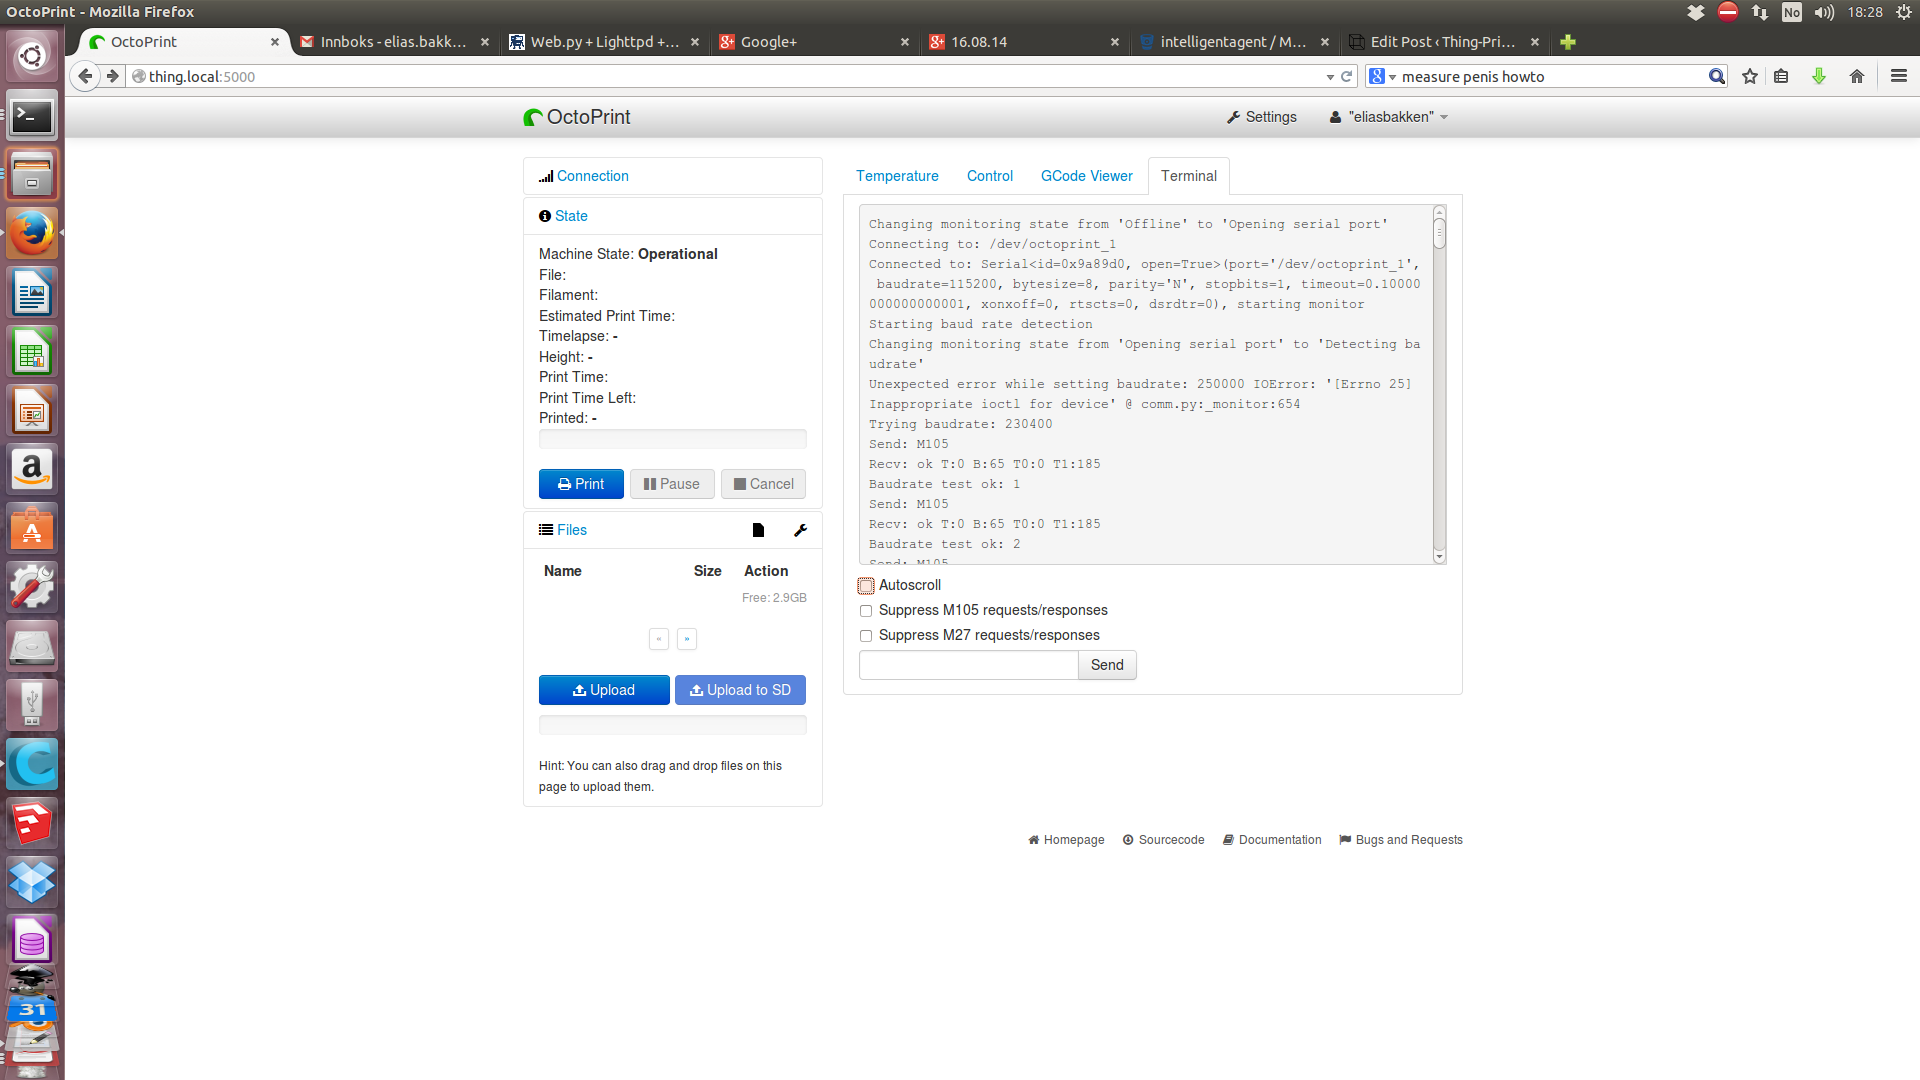1920x1080 pixels.
Task: Click the wrench icon in Files panel
Action: pos(800,530)
